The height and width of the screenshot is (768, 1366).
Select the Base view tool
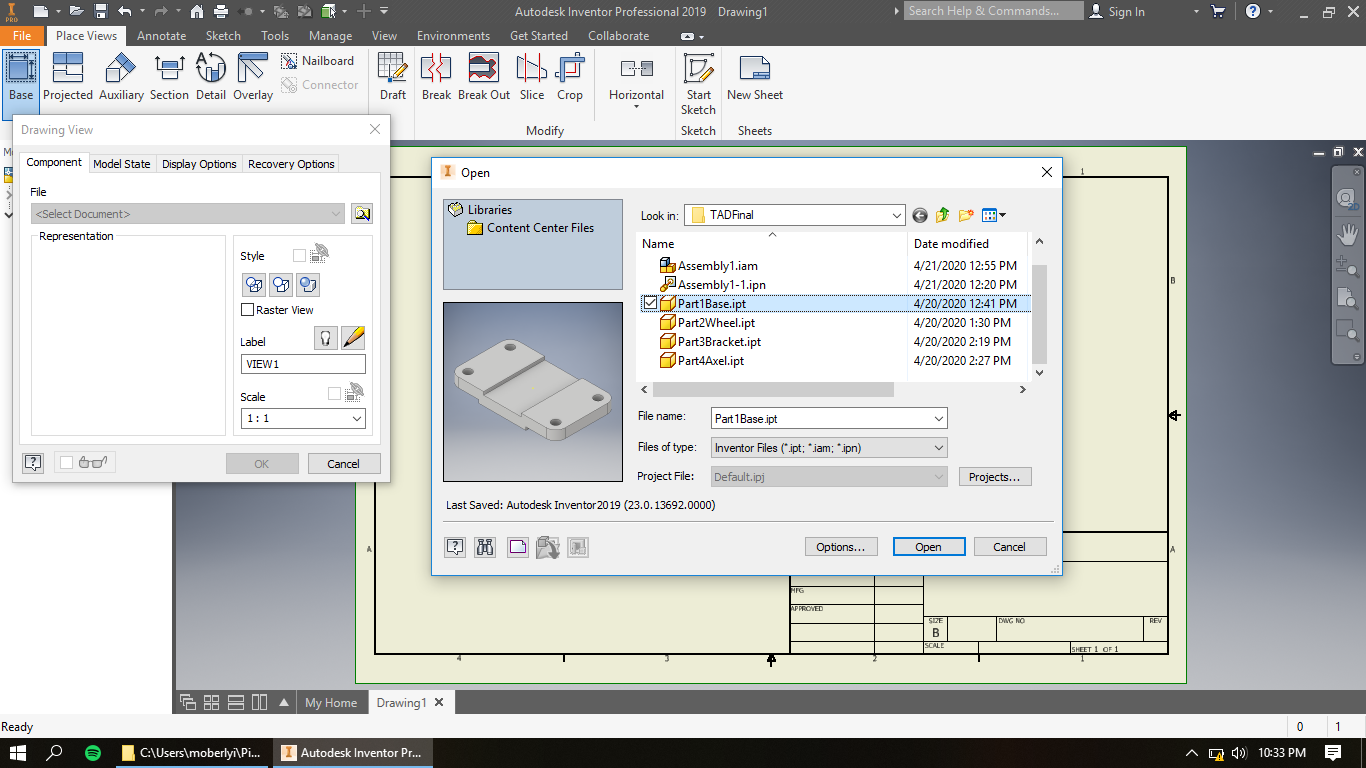click(20, 77)
